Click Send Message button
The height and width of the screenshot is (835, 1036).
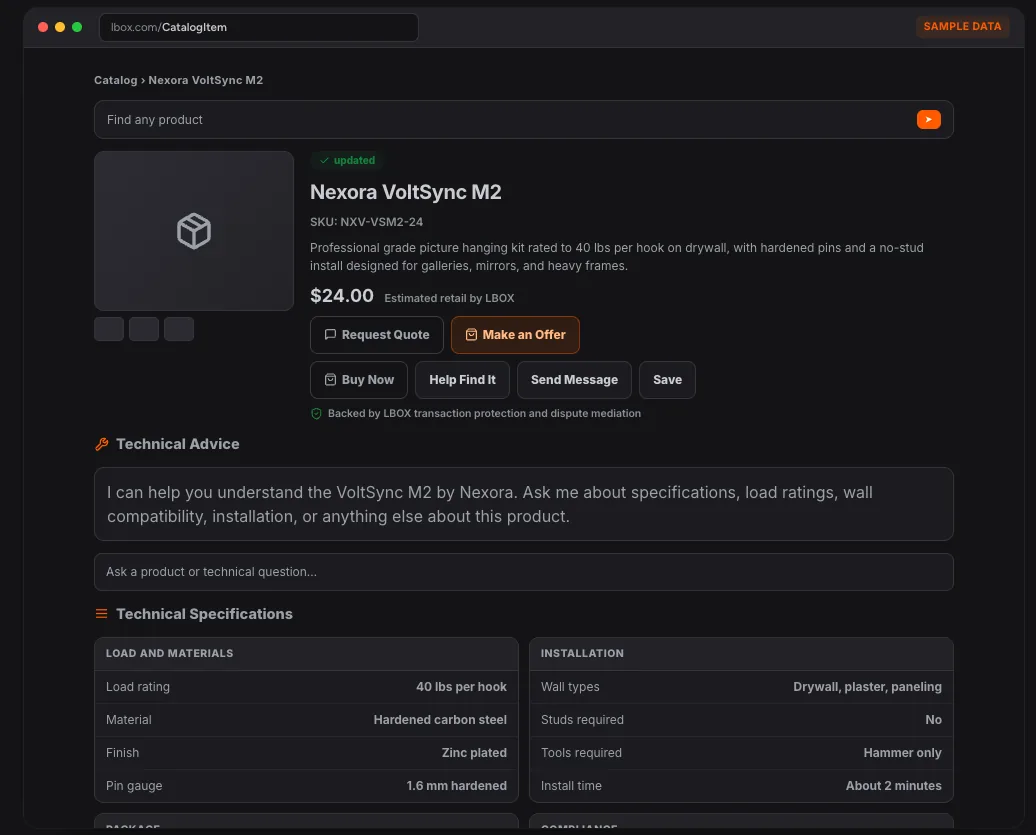pyautogui.click(x=574, y=380)
